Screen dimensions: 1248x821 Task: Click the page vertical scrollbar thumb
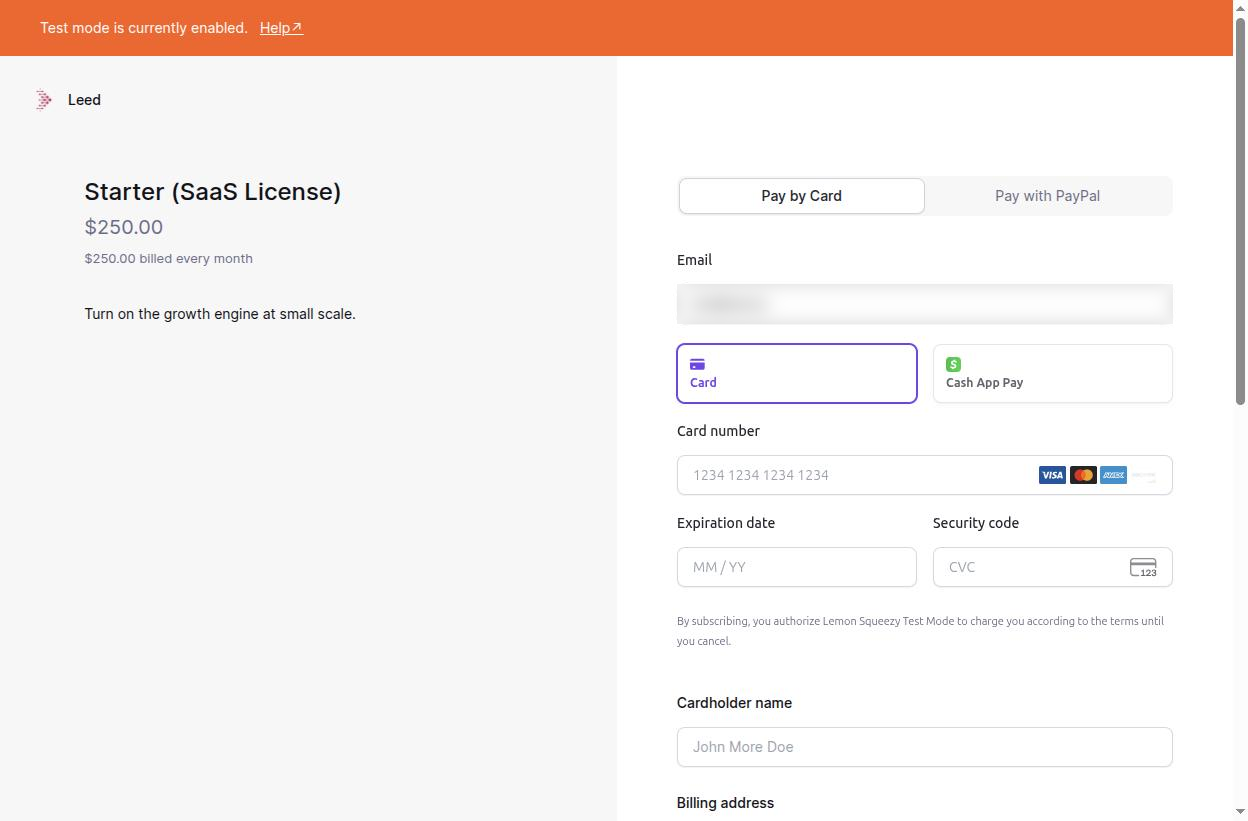tap(1240, 210)
